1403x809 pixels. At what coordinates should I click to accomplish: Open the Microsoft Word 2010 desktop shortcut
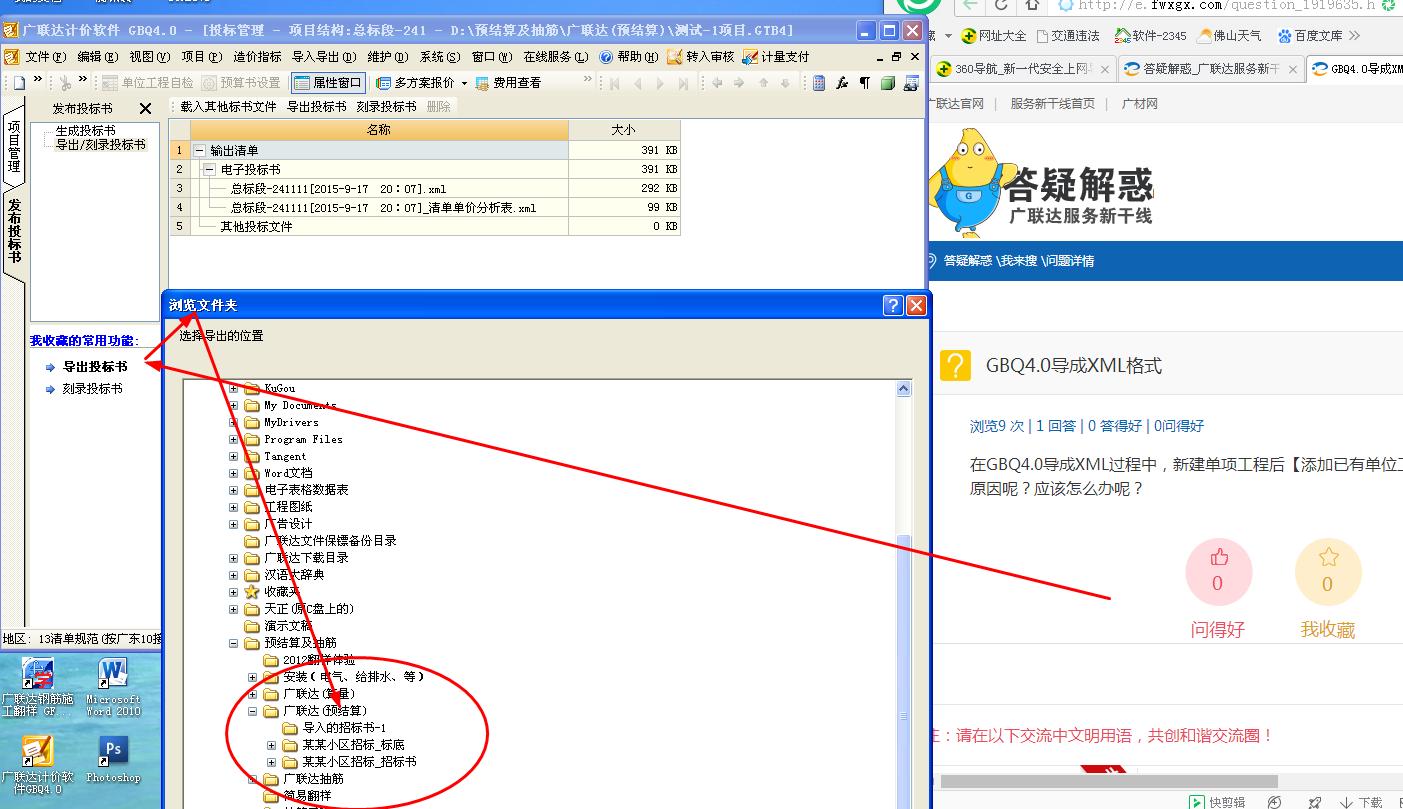[x=113, y=687]
